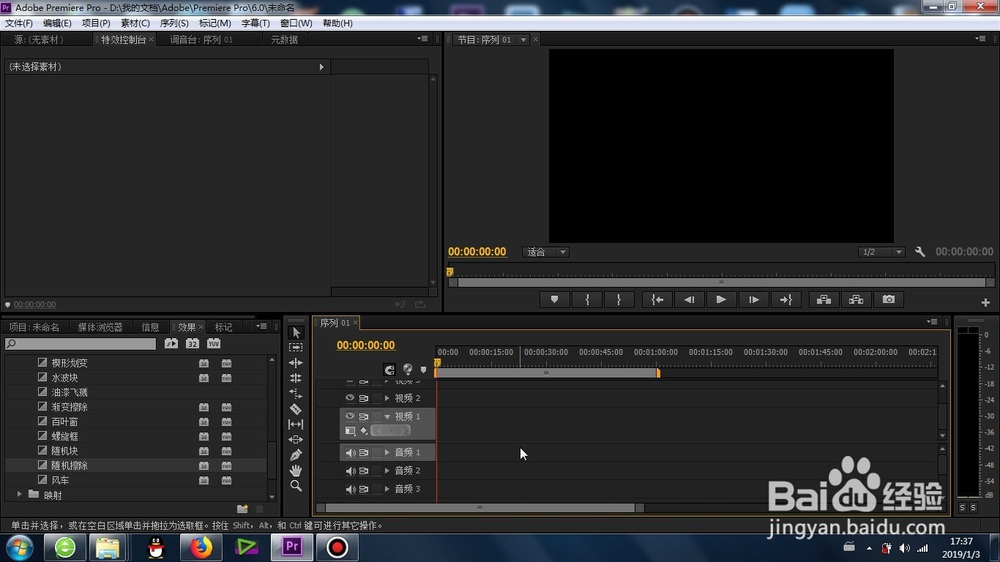Expand the 音频 3 track
1000x562 pixels.
point(387,489)
